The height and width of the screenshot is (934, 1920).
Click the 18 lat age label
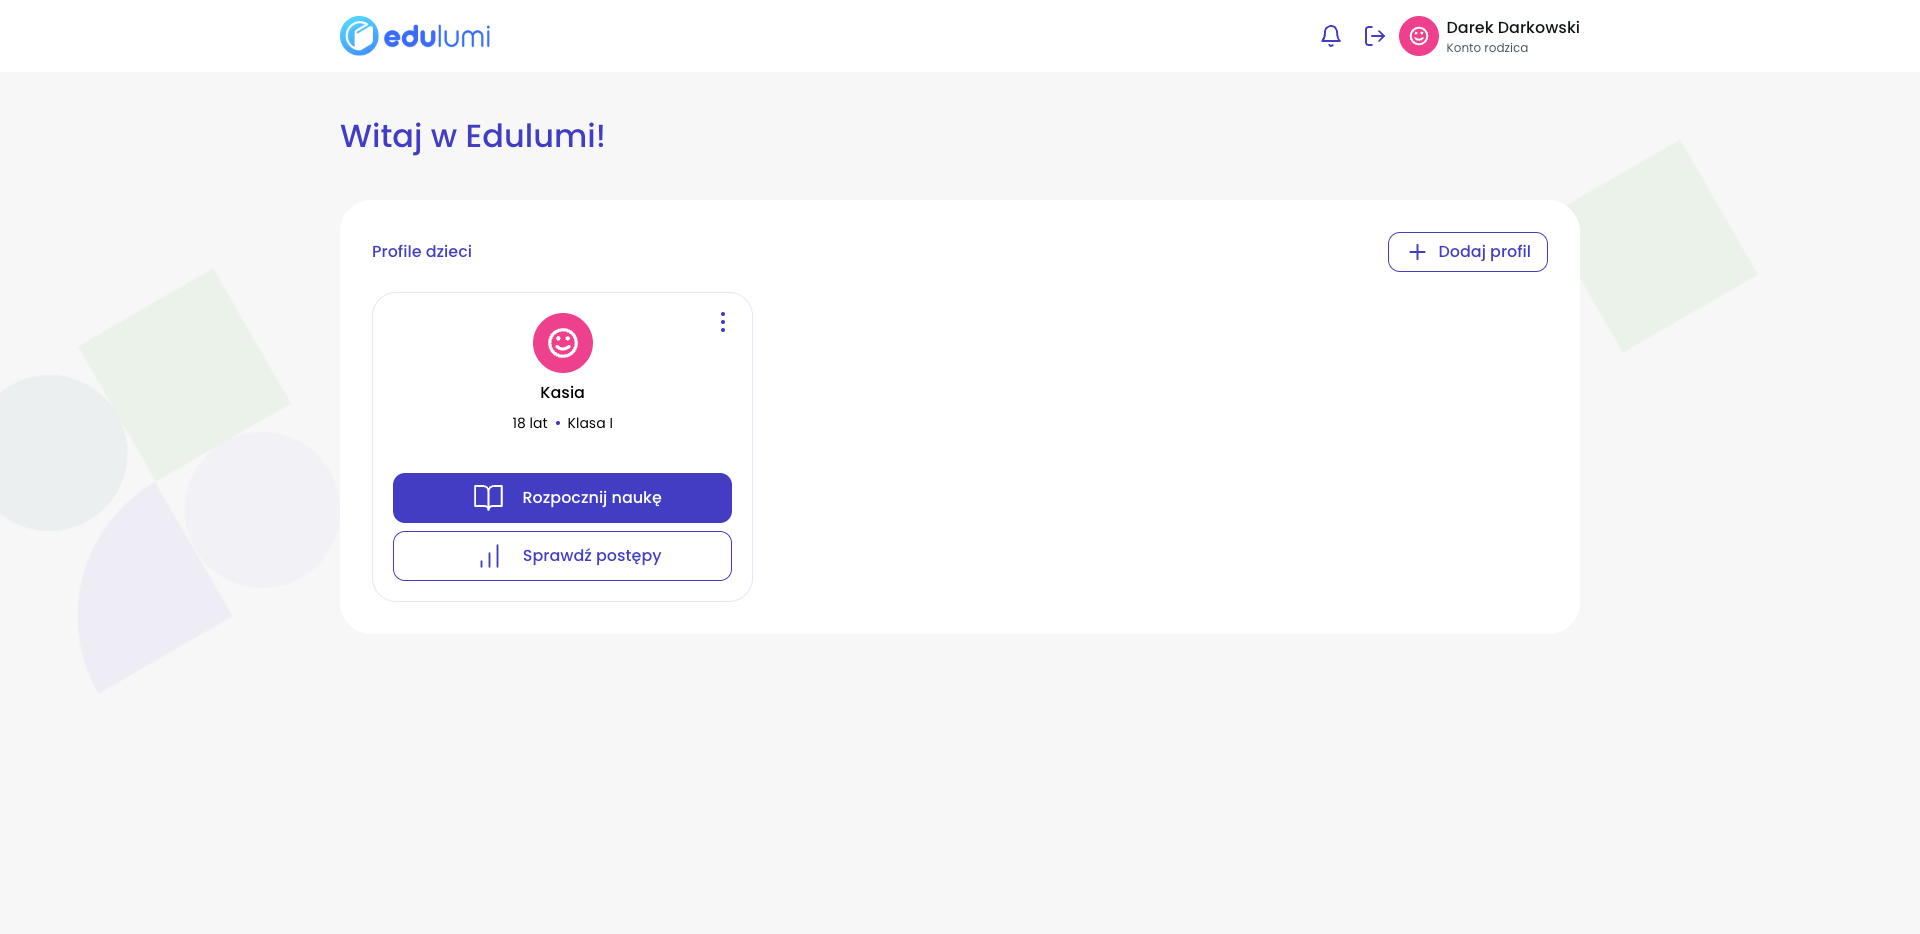point(530,423)
